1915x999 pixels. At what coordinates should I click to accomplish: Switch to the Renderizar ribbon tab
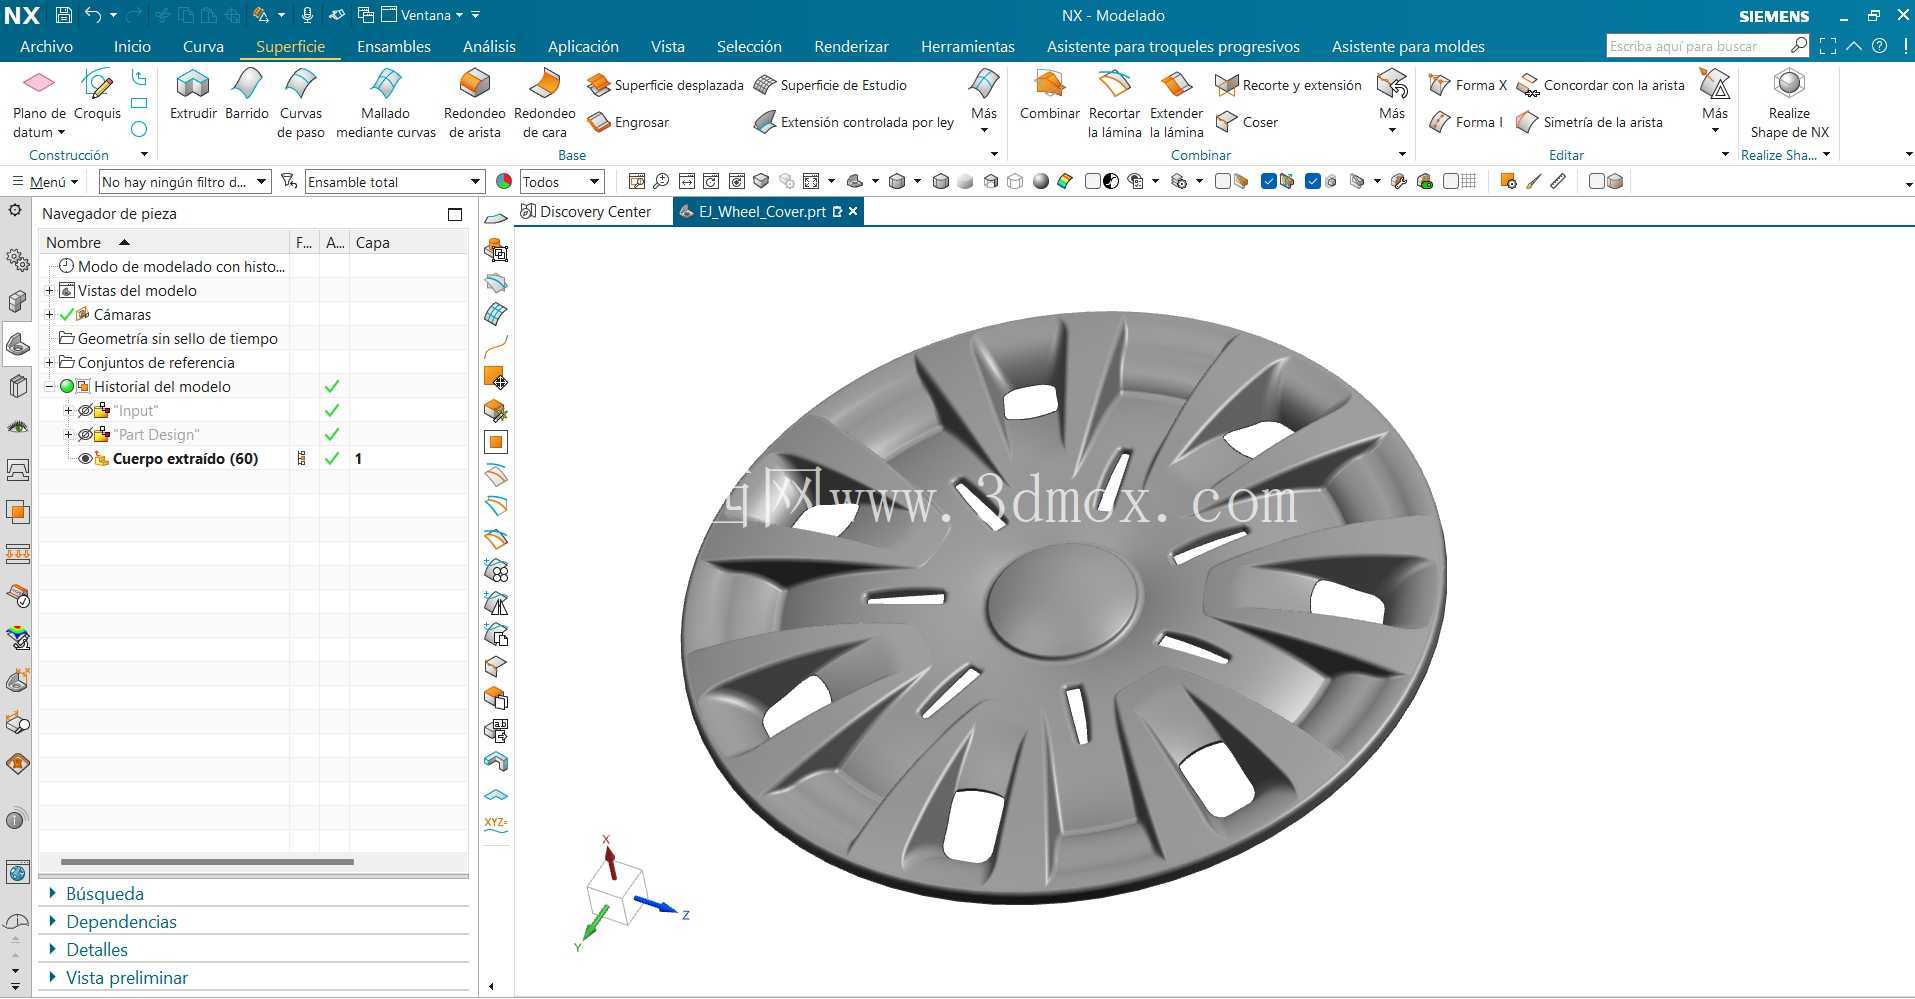tap(851, 46)
